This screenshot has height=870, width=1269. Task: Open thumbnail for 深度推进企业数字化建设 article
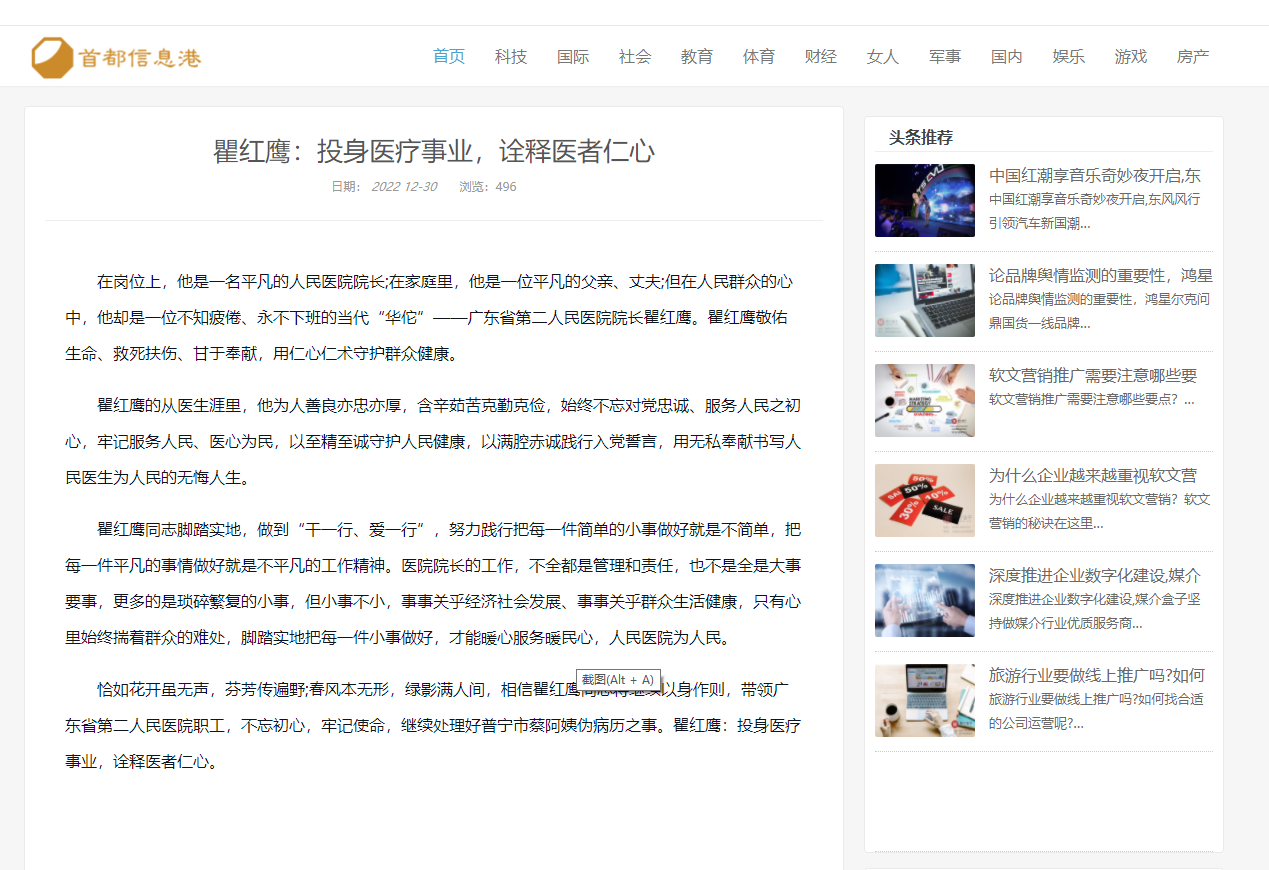(x=925, y=600)
